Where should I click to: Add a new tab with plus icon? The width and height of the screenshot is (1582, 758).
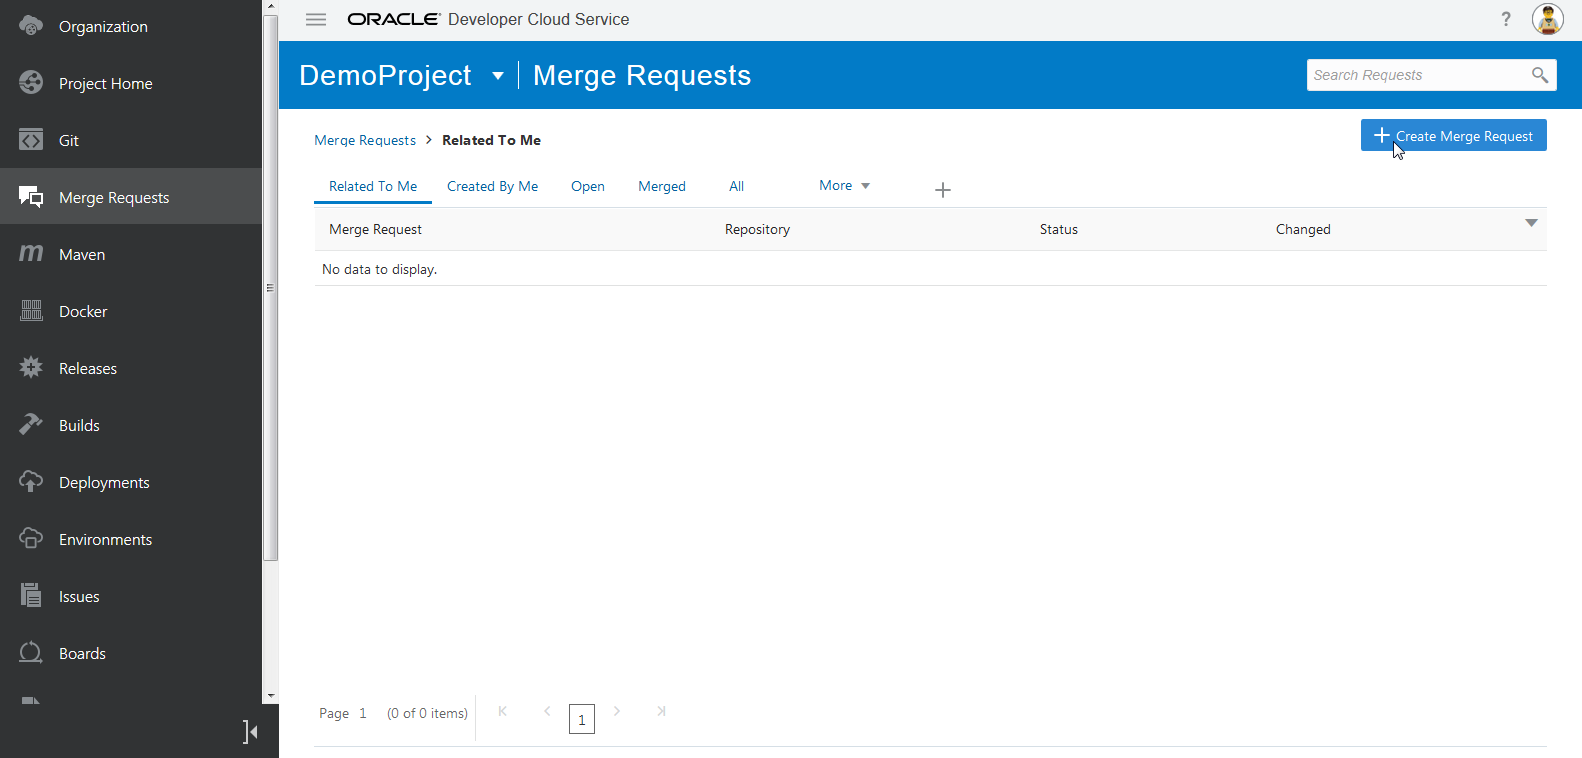tap(942, 190)
